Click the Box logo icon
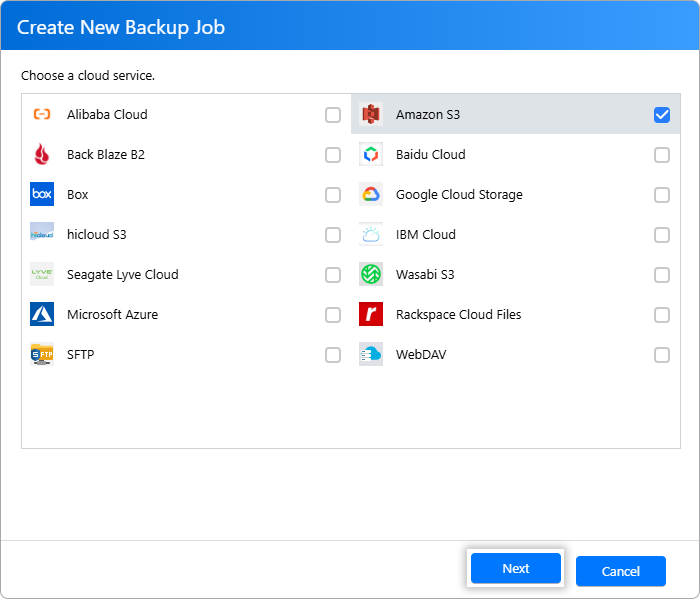Image resolution: width=700 pixels, height=599 pixels. [x=42, y=194]
